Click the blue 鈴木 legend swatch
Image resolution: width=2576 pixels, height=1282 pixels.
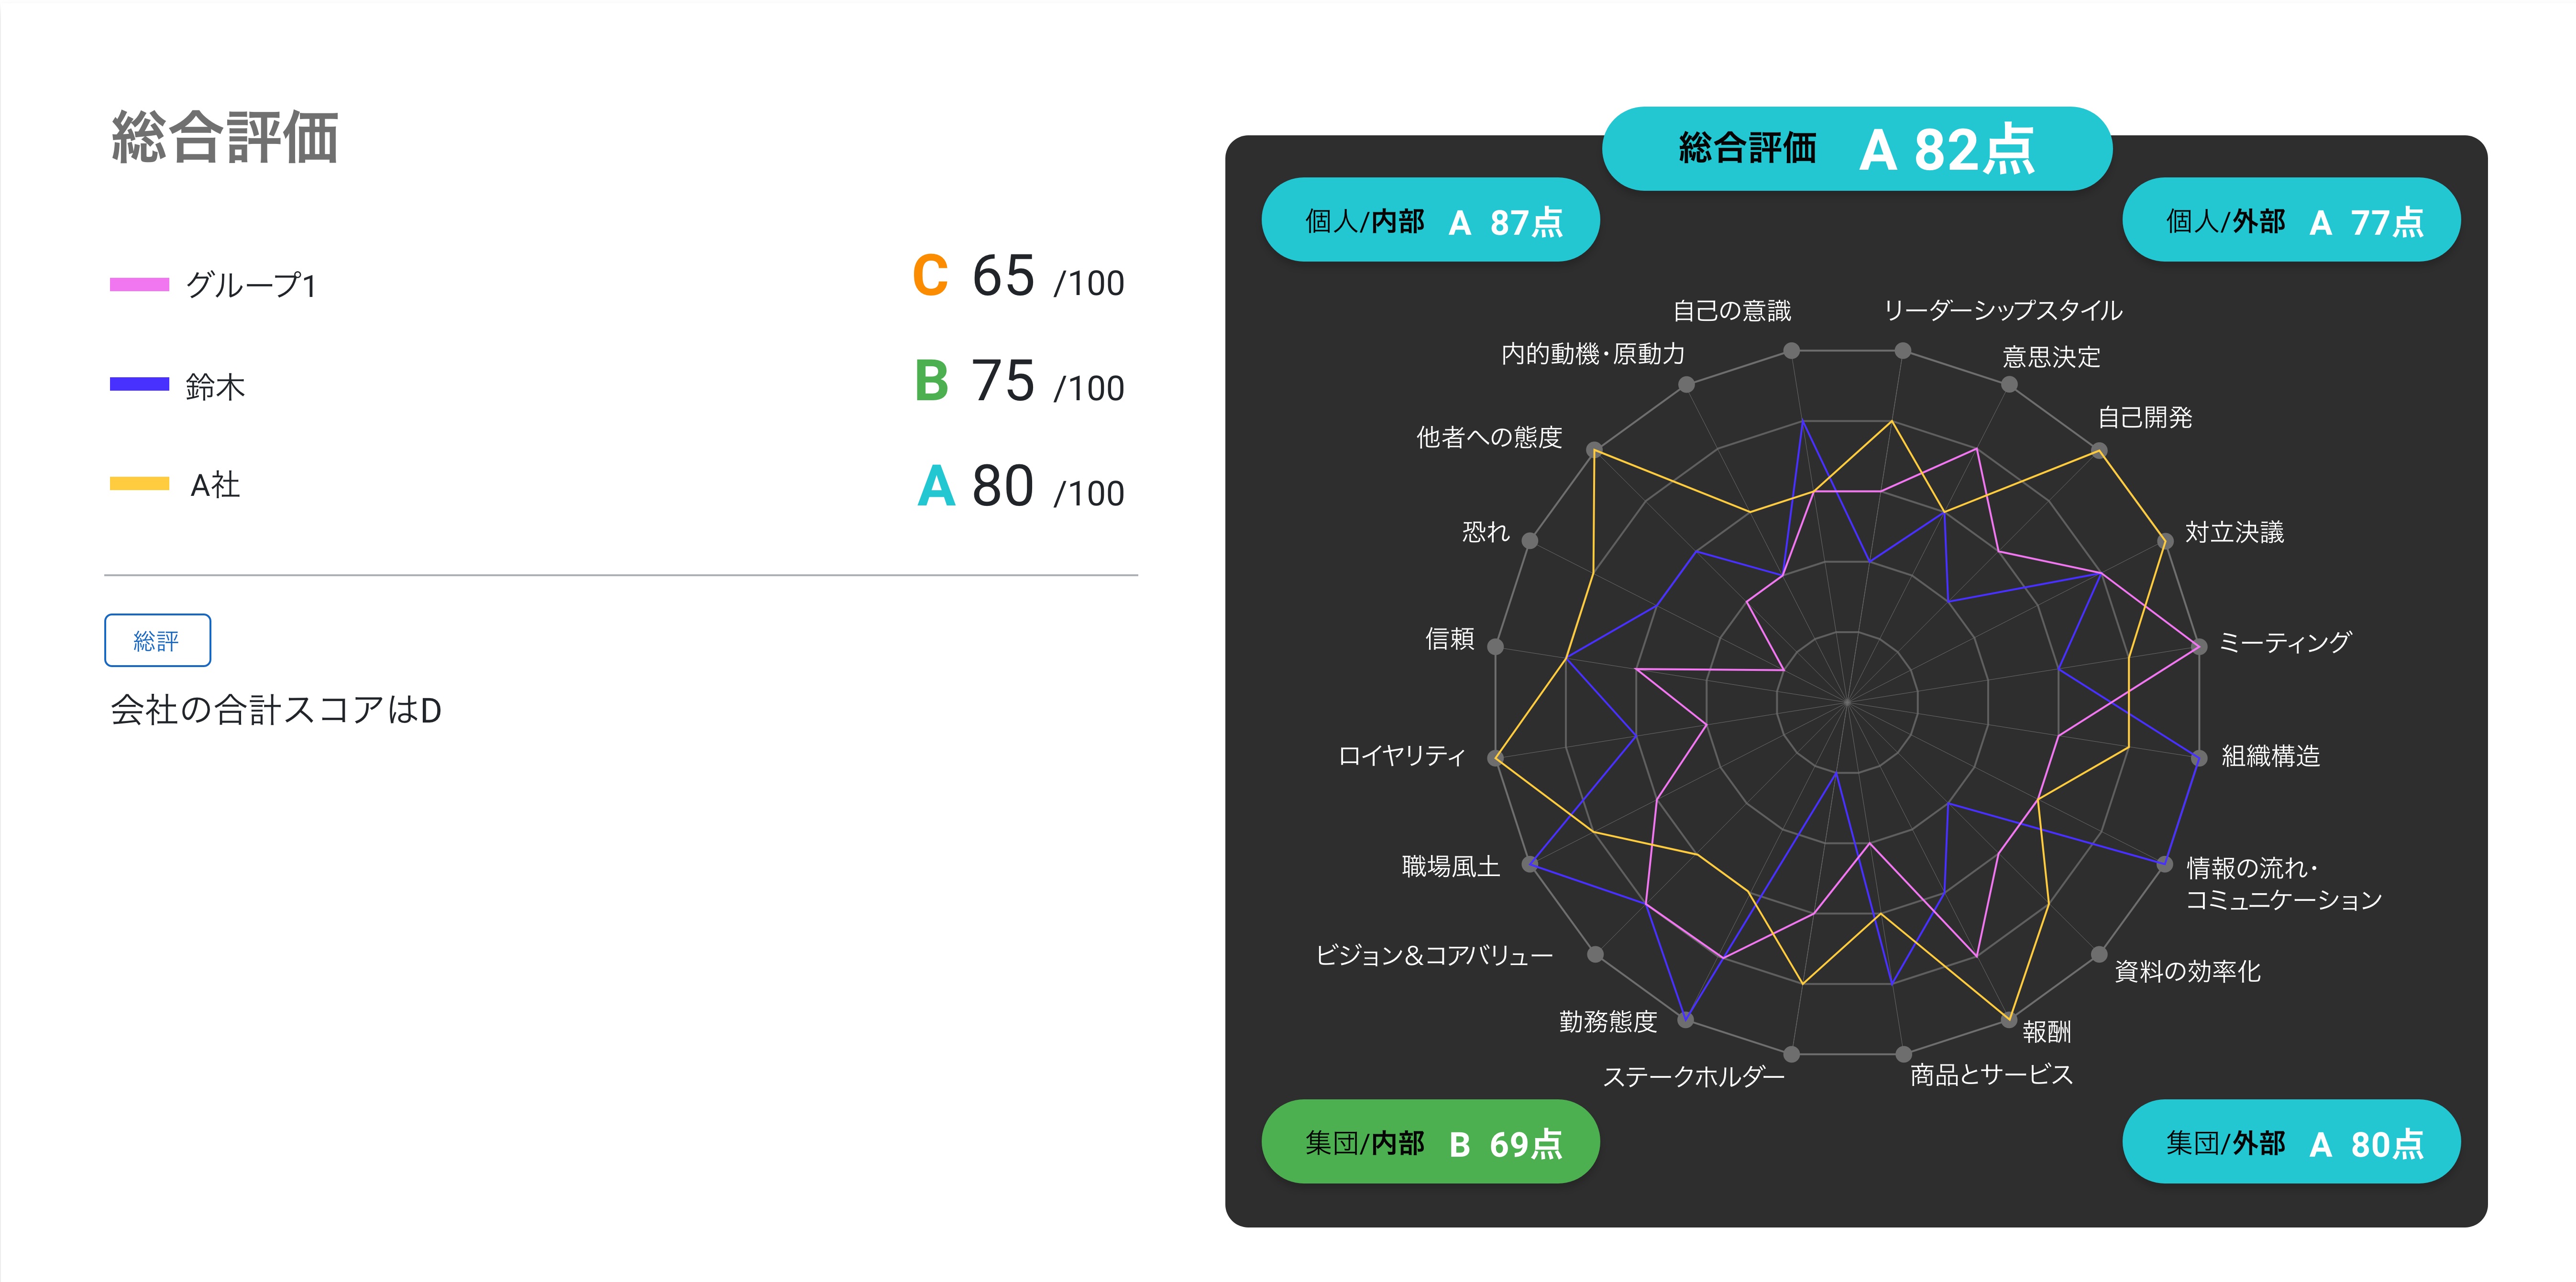coord(139,384)
